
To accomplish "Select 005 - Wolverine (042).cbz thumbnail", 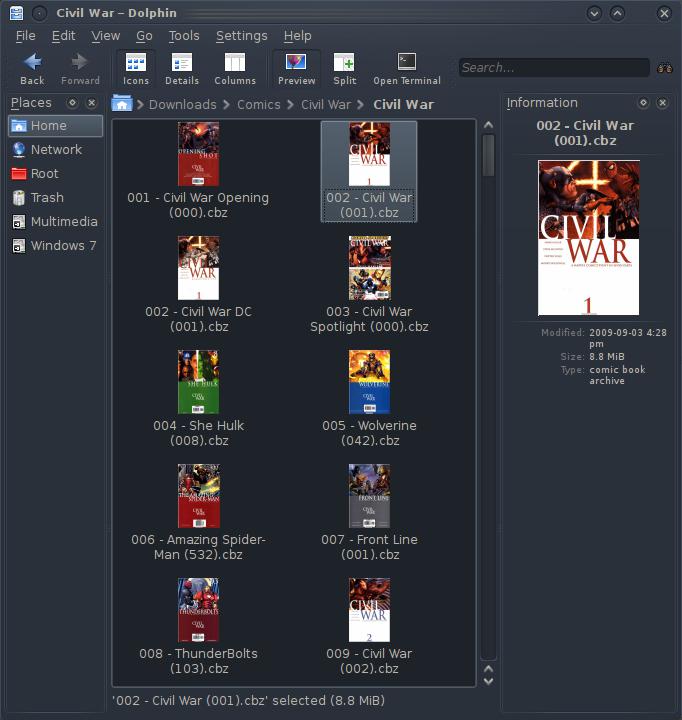I will pos(369,382).
